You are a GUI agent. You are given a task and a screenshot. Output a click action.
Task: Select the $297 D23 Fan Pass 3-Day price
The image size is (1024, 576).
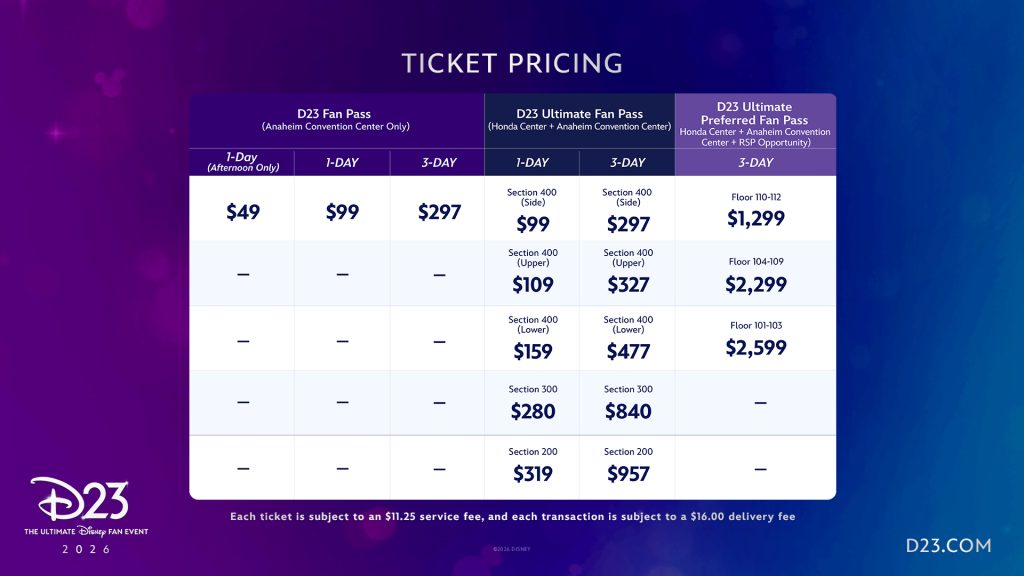click(436, 212)
